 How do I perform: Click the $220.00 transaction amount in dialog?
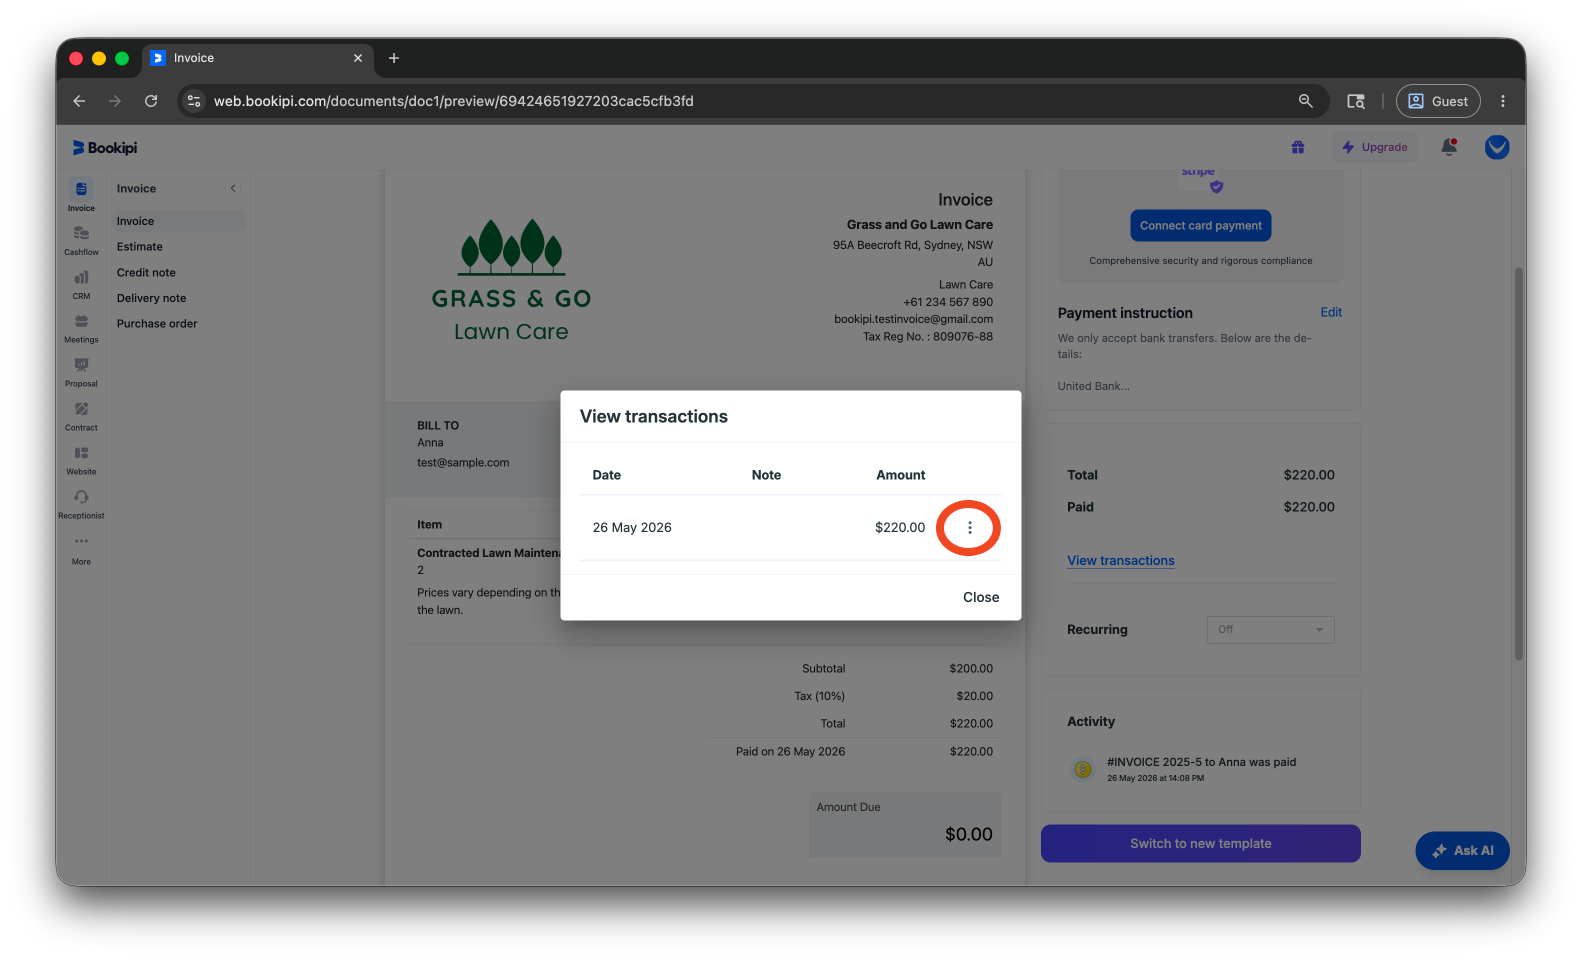coord(900,528)
